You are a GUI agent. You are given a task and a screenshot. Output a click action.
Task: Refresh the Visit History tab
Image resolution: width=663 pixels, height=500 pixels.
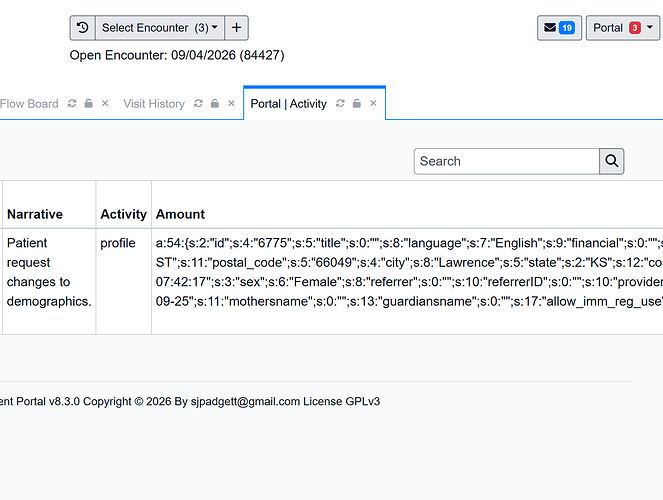198,104
